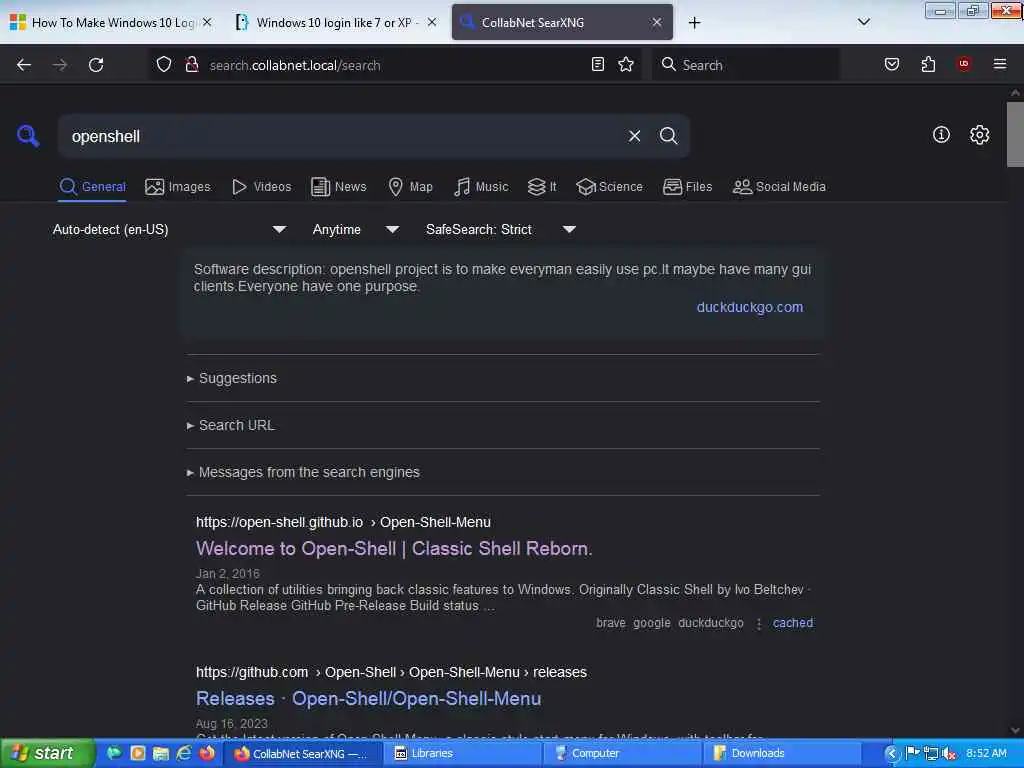Clear the openshell search query
The height and width of the screenshot is (768, 1024).
pos(634,136)
